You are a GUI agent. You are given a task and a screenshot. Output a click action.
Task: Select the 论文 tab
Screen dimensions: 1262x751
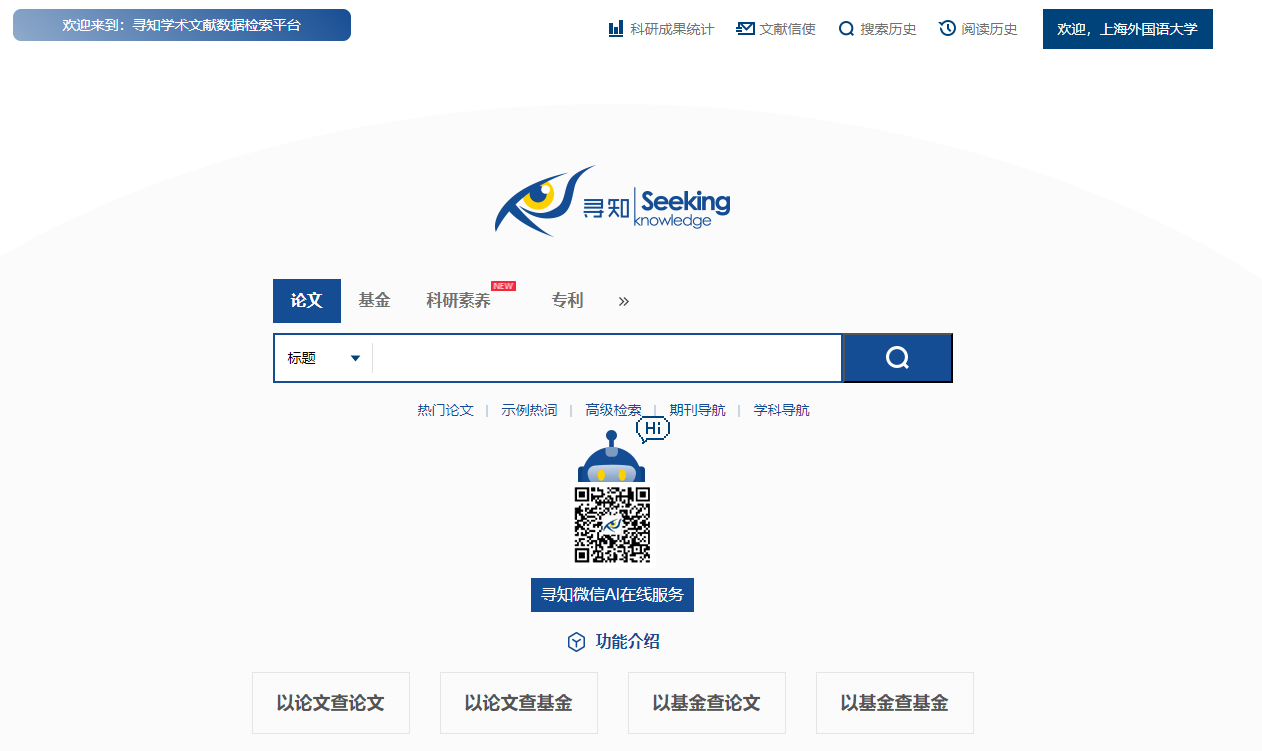307,301
